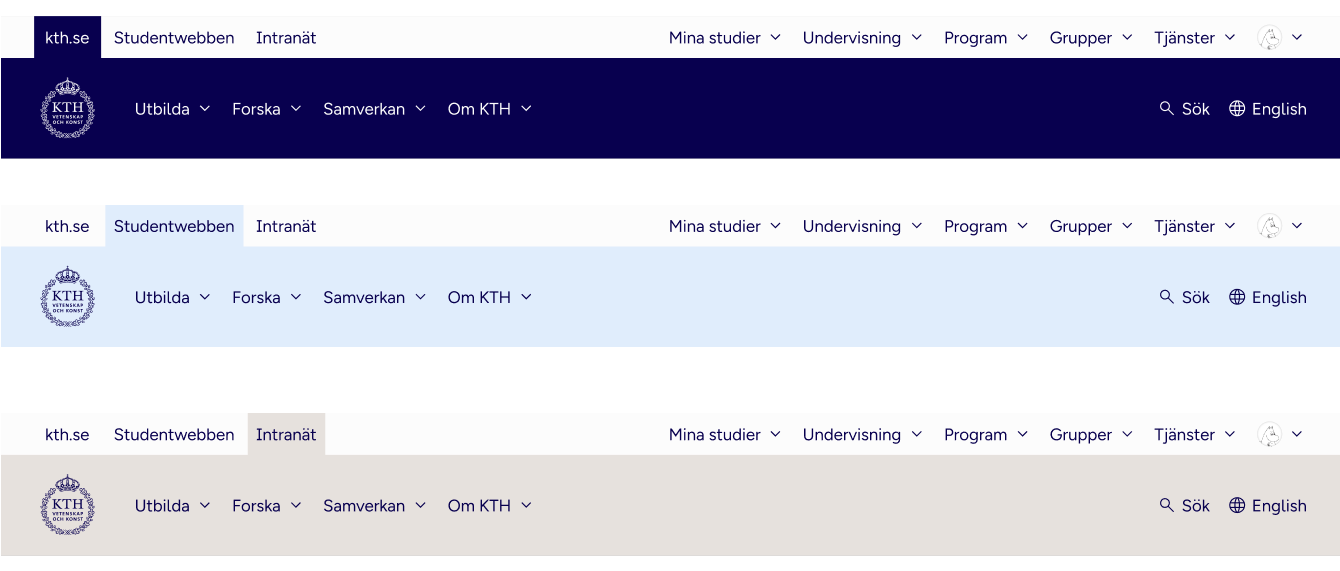Select the highlighted Studentwebben tab above the light blue header
This screenshot has height=571, width=1340.
(174, 227)
